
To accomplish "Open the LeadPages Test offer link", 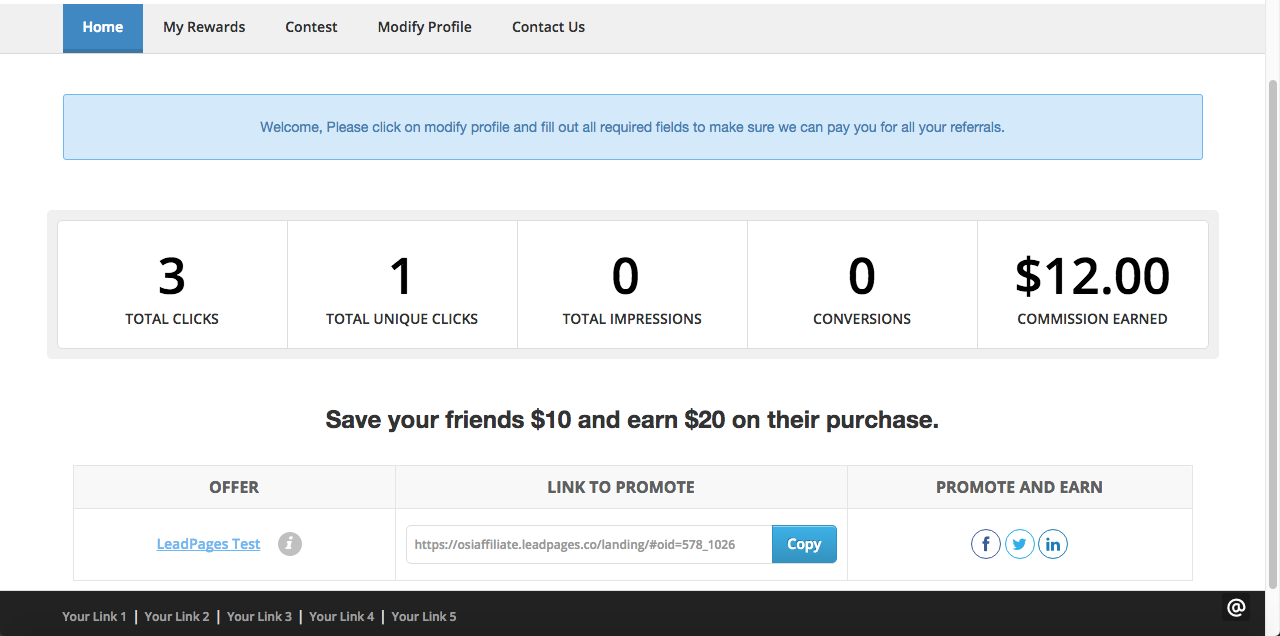I will coord(208,544).
